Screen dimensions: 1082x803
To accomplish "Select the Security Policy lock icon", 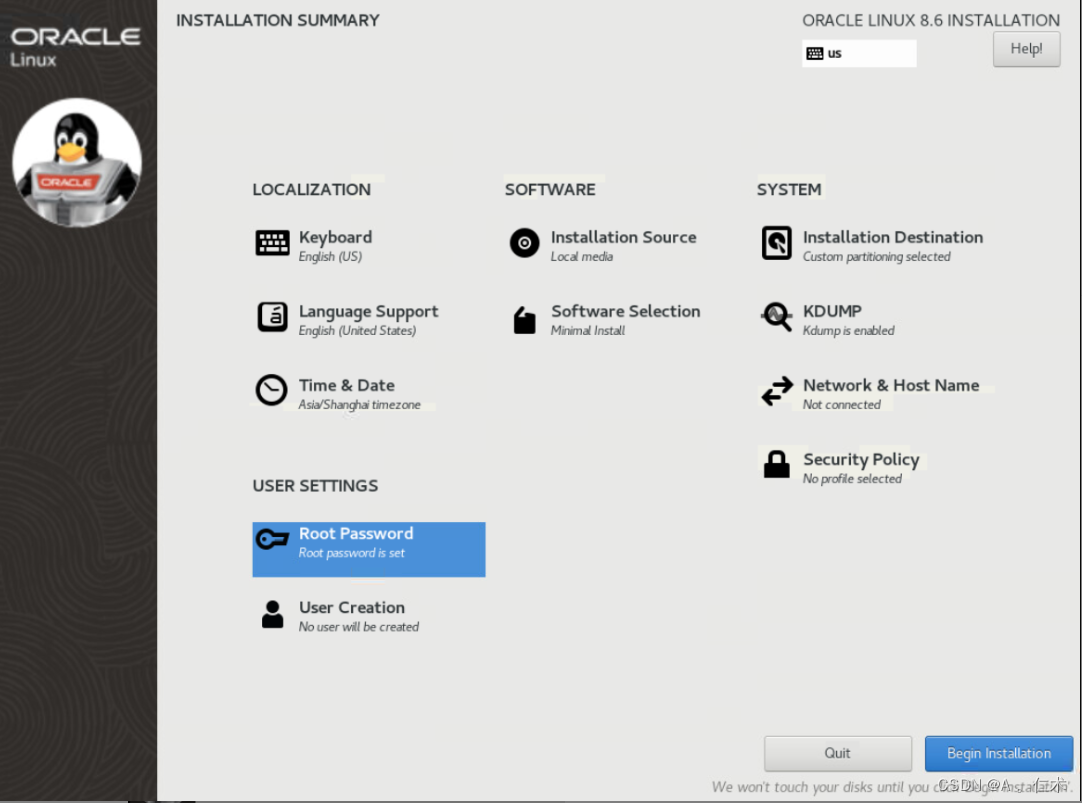I will (776, 464).
